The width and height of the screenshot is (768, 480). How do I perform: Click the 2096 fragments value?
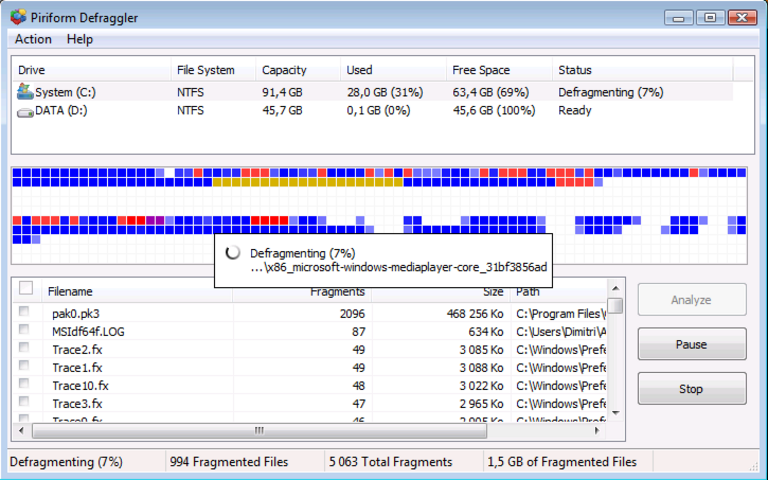[352, 313]
